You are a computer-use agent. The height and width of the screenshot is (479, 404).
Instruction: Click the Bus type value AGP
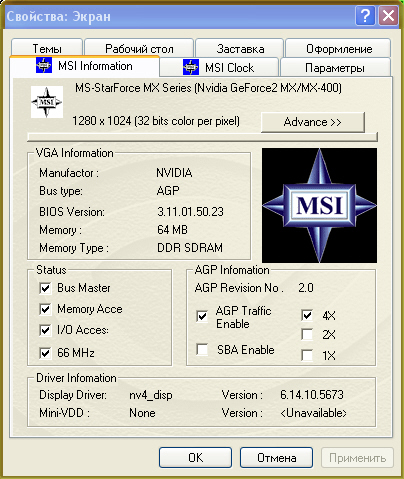pos(168,191)
